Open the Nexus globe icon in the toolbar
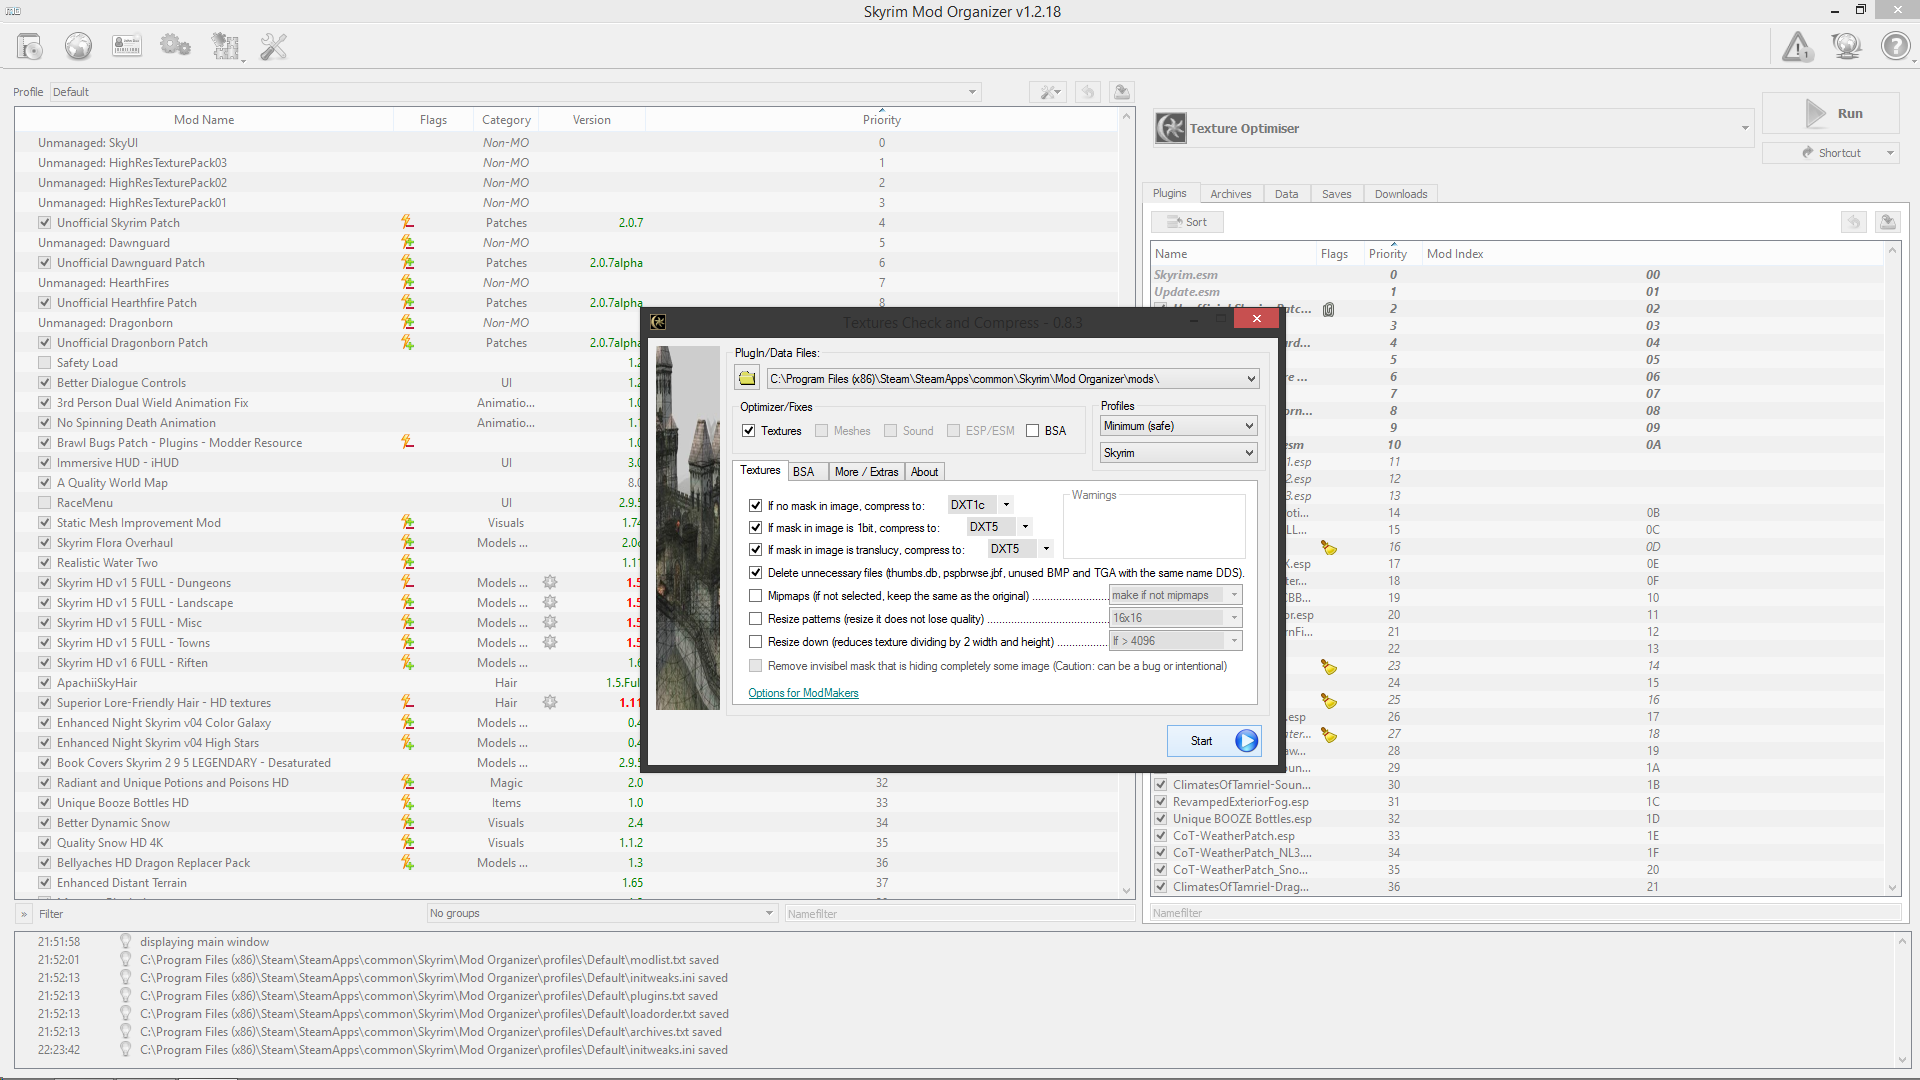This screenshot has width=1920, height=1080. (x=78, y=46)
